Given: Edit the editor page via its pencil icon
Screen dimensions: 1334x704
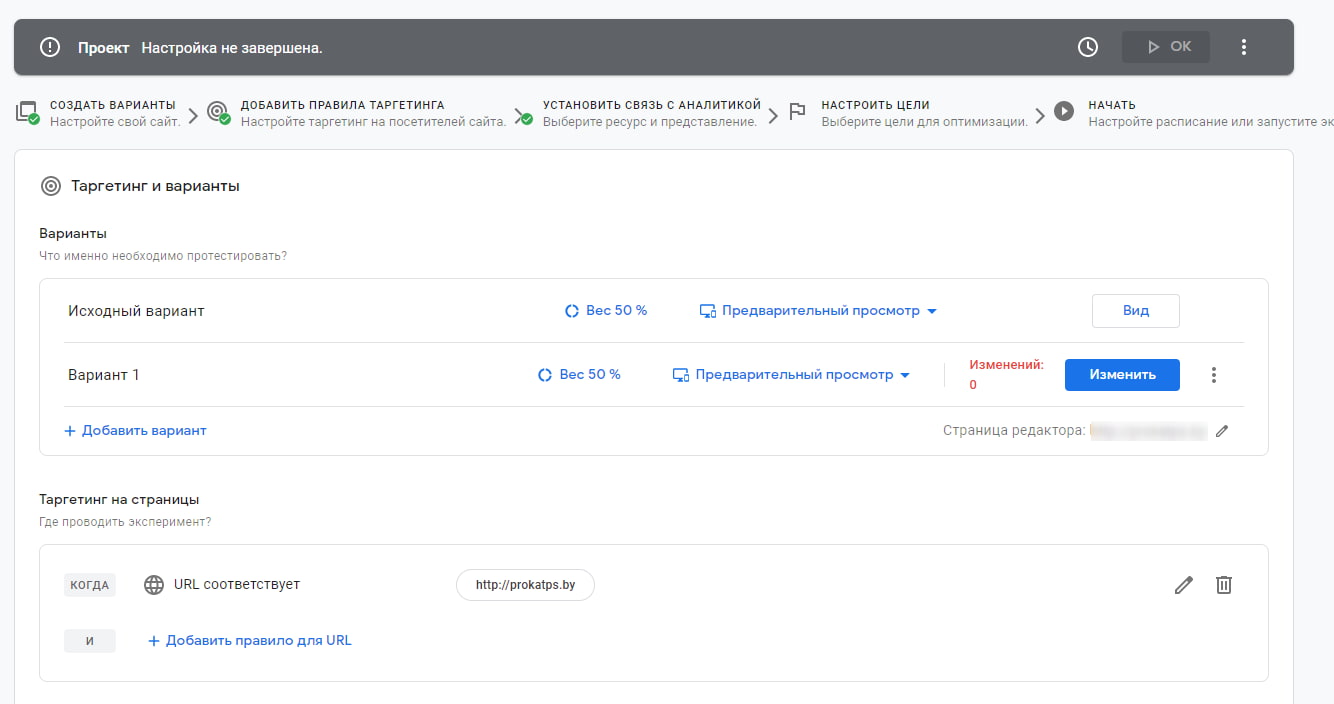Looking at the screenshot, I should coord(1223,431).
